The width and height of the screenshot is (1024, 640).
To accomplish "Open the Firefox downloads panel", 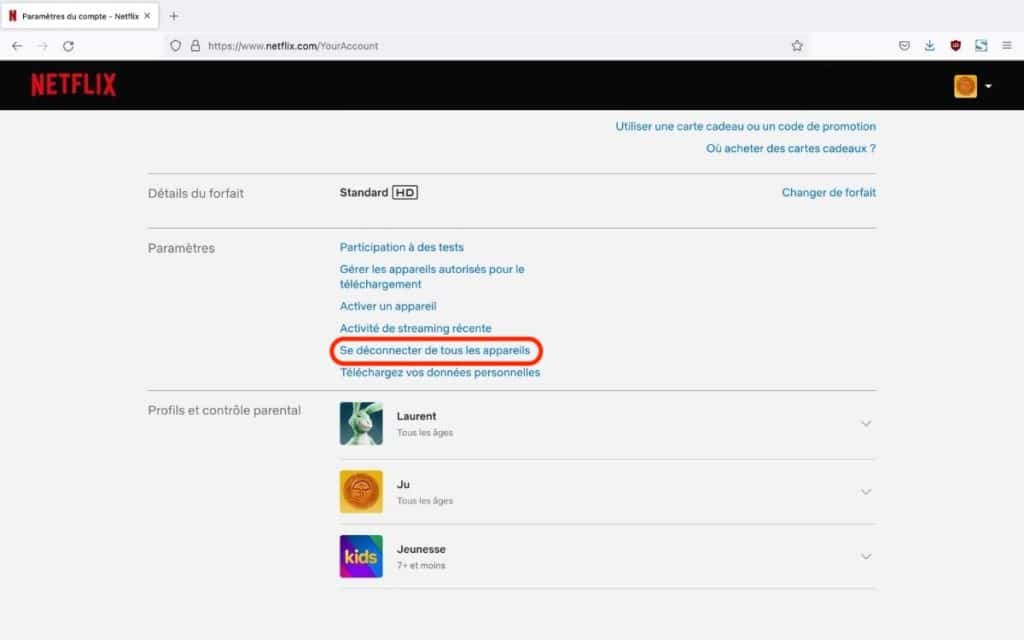I will (x=930, y=46).
